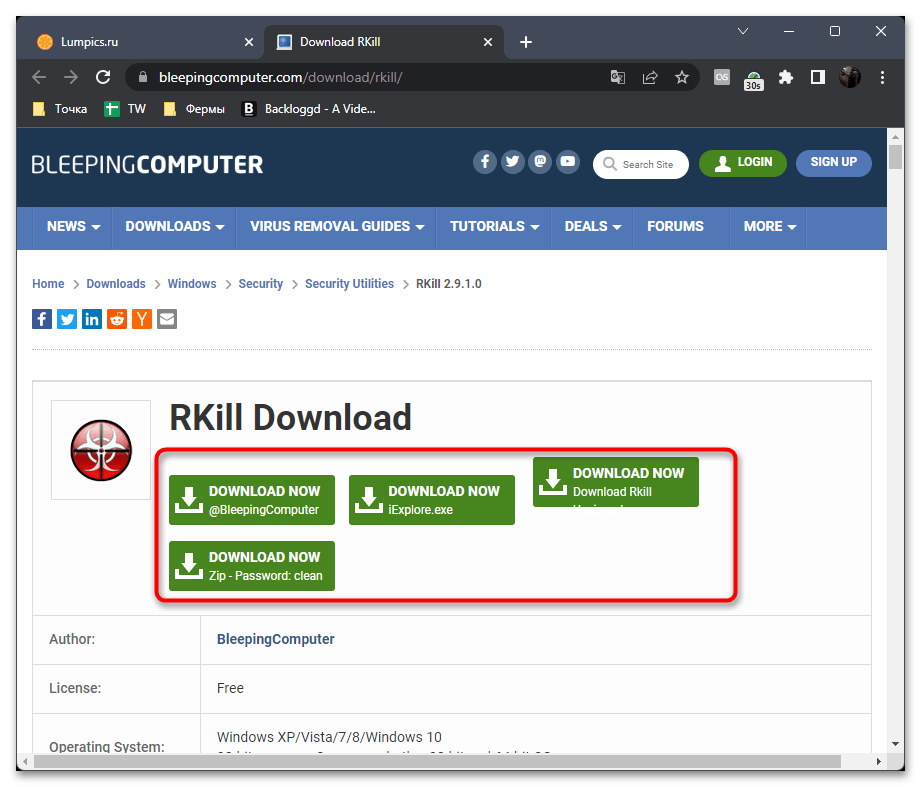Screen dimensions: 921x787
Task: Share article on LinkedIn
Action: (92, 319)
